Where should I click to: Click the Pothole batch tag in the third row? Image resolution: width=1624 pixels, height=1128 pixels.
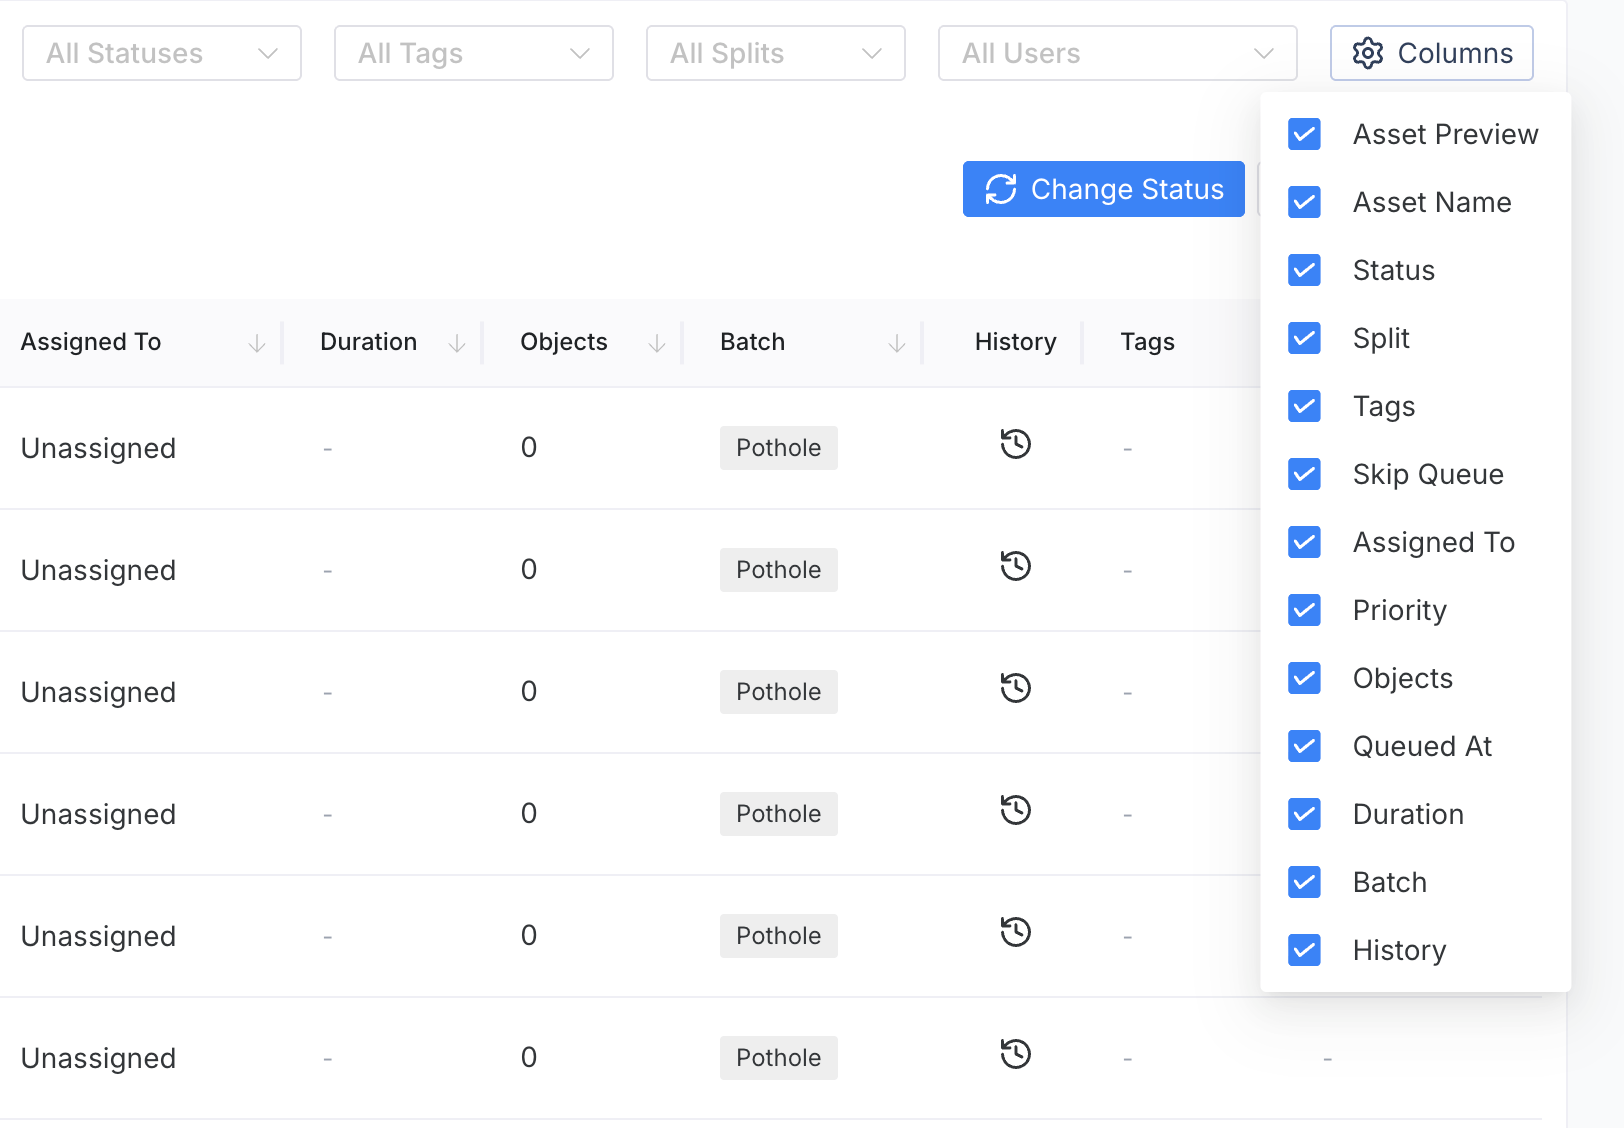point(778,691)
